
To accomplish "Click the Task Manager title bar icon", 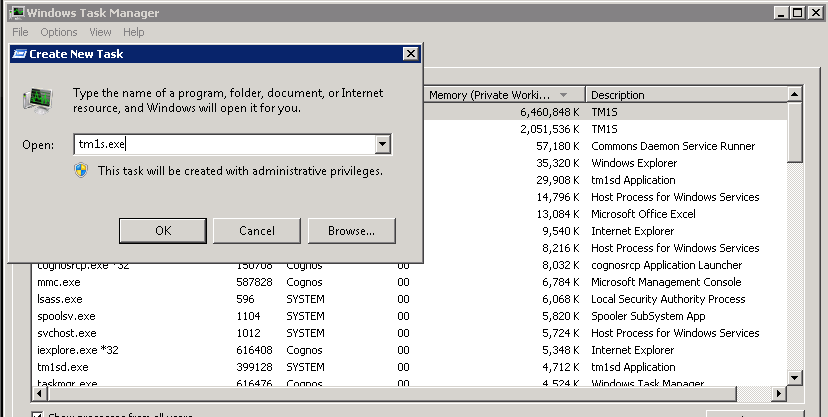I will coord(17,13).
